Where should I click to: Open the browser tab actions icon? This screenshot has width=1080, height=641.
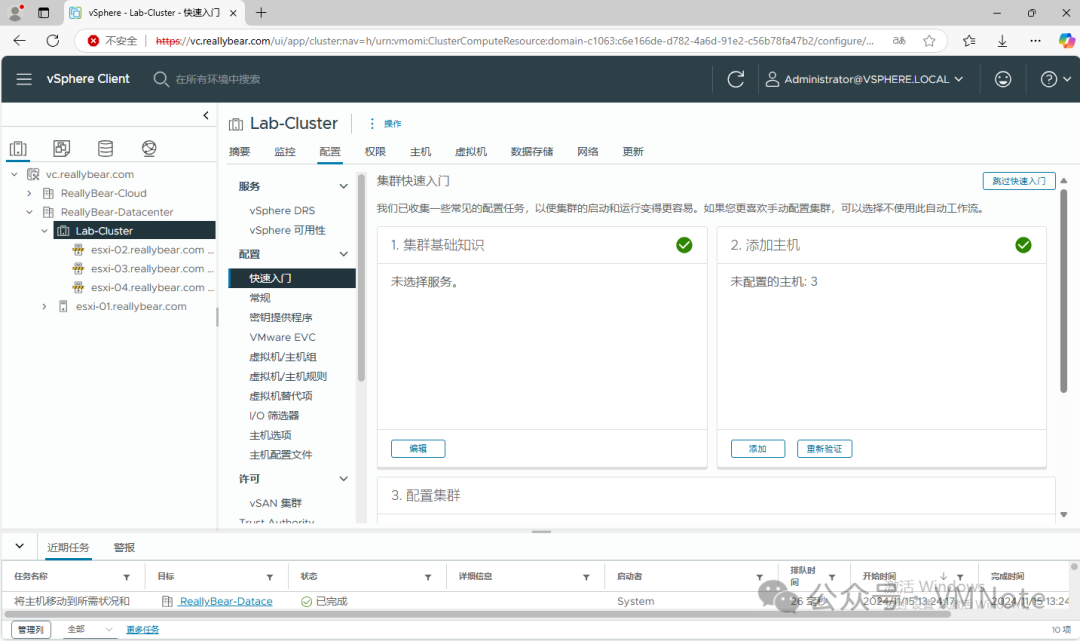[43, 12]
